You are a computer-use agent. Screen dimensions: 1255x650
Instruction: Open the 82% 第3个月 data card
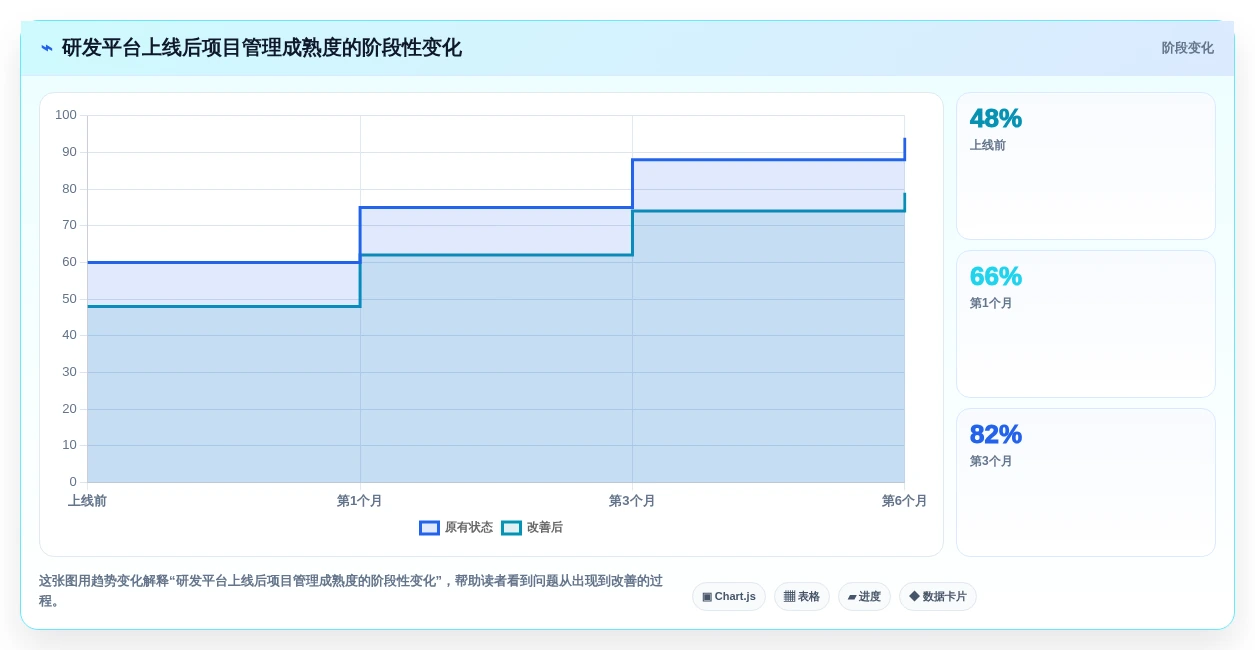(1086, 482)
